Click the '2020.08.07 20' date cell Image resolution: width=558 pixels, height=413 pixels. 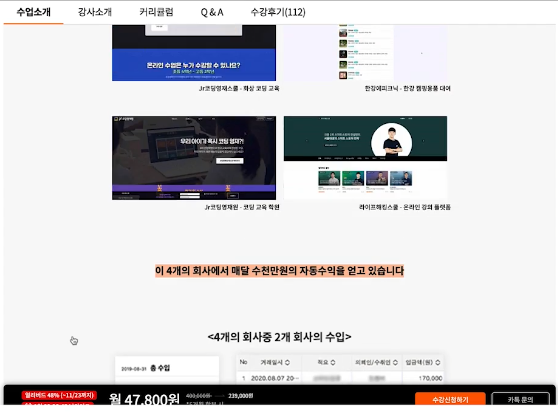[x=274, y=378]
